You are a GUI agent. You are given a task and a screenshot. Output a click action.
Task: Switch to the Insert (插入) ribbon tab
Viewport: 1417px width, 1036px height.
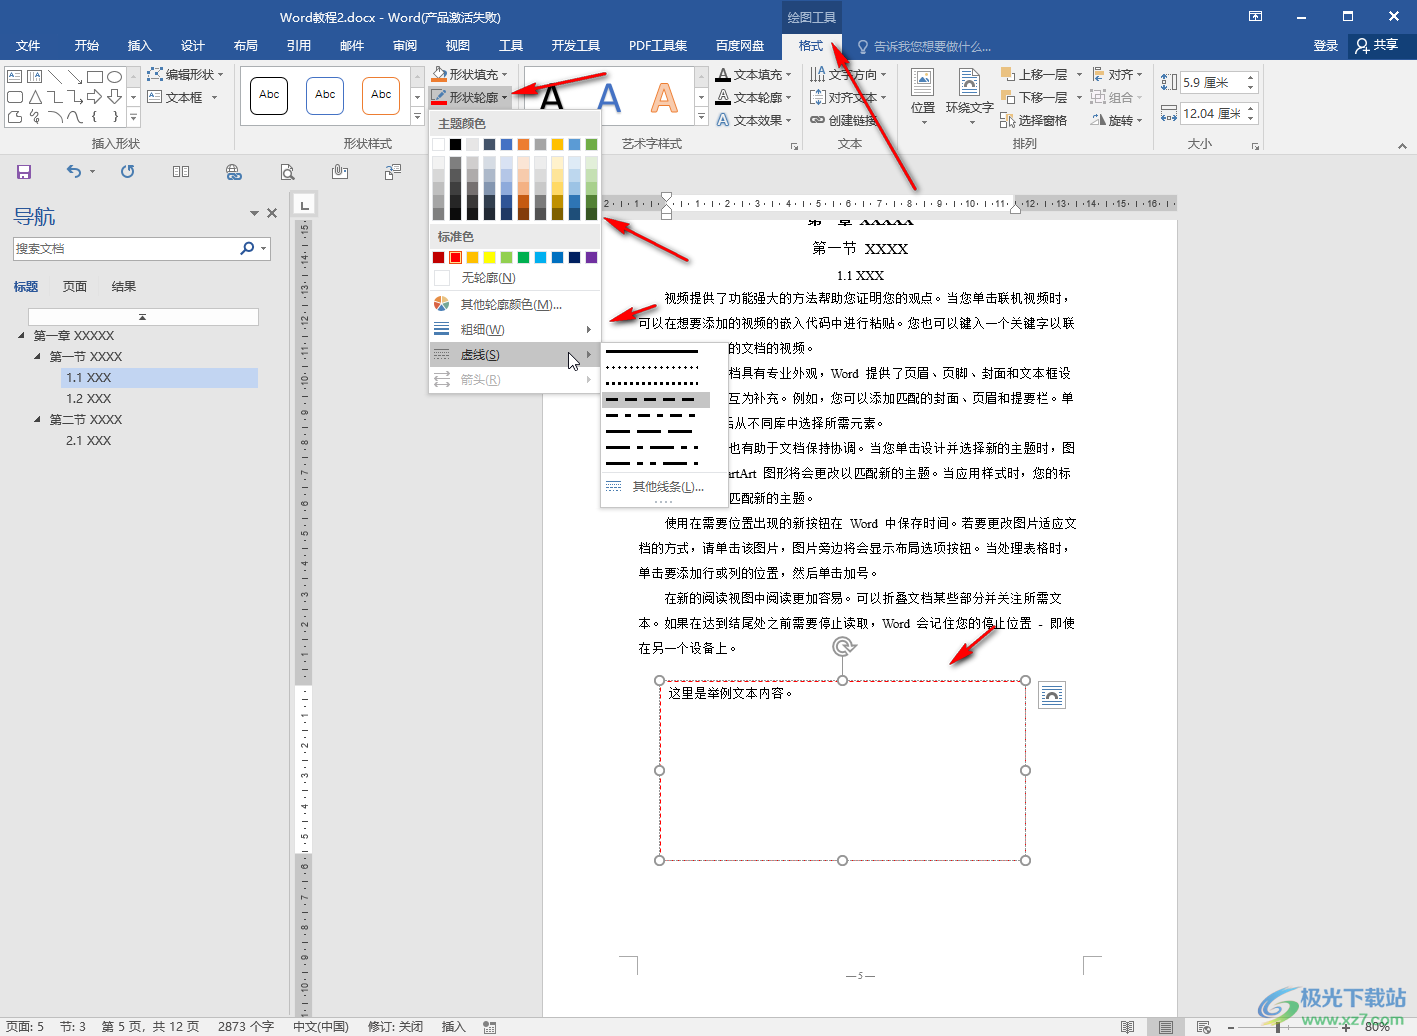click(x=139, y=46)
